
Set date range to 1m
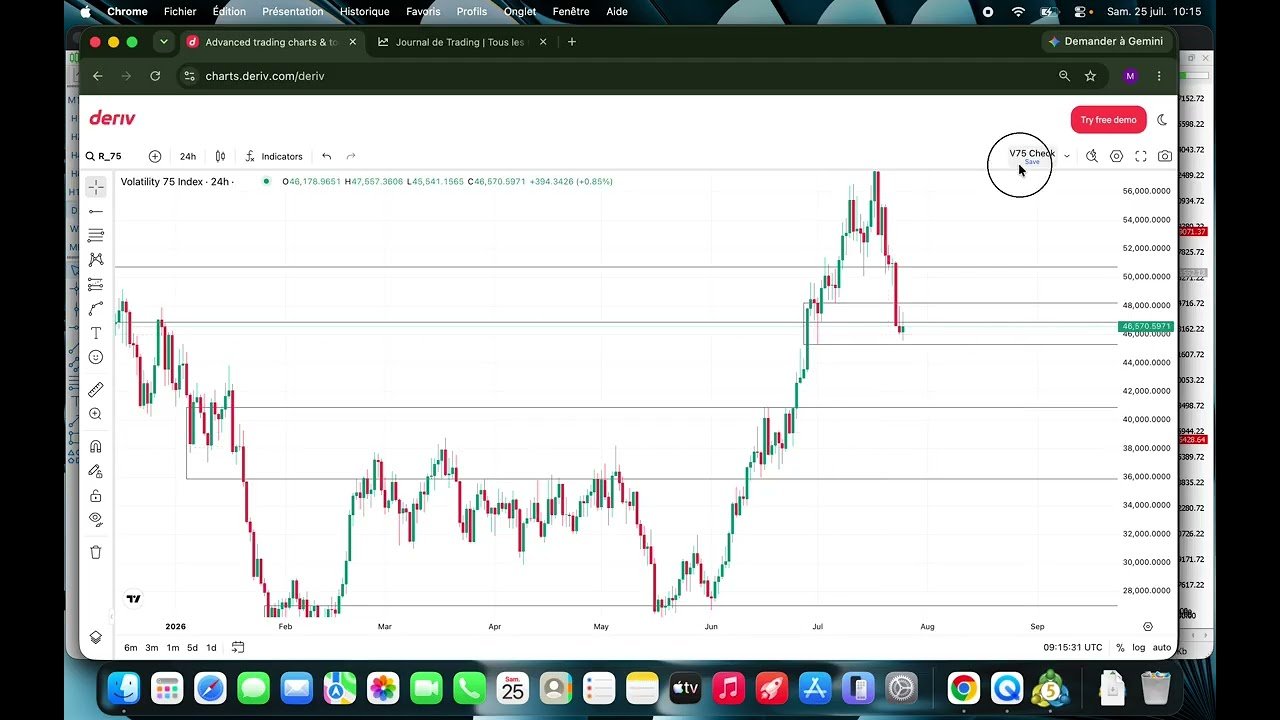(173, 648)
